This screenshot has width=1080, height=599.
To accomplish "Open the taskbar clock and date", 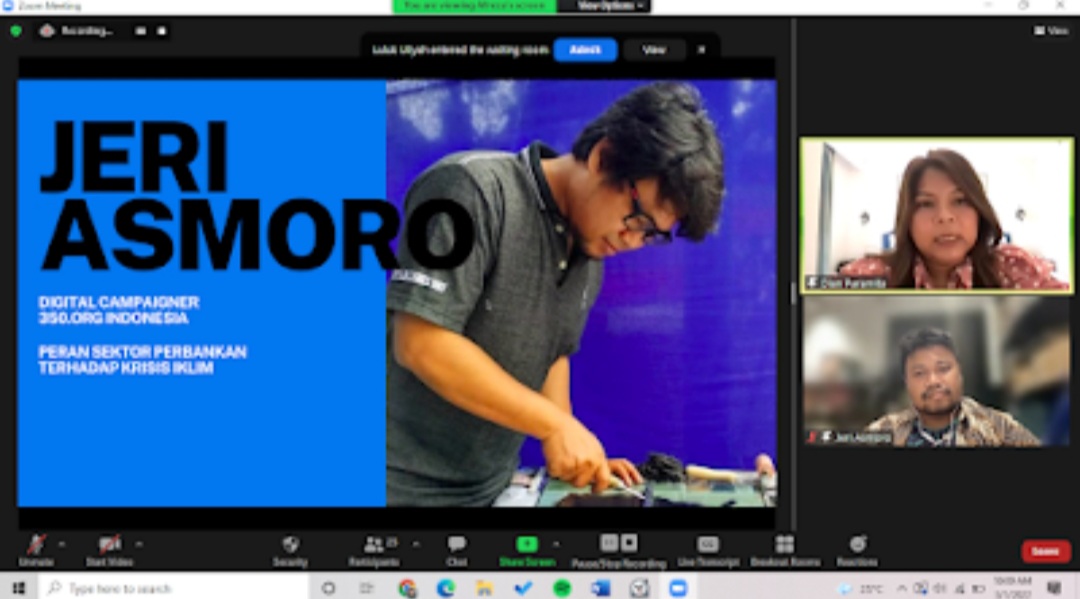I will (1012, 588).
